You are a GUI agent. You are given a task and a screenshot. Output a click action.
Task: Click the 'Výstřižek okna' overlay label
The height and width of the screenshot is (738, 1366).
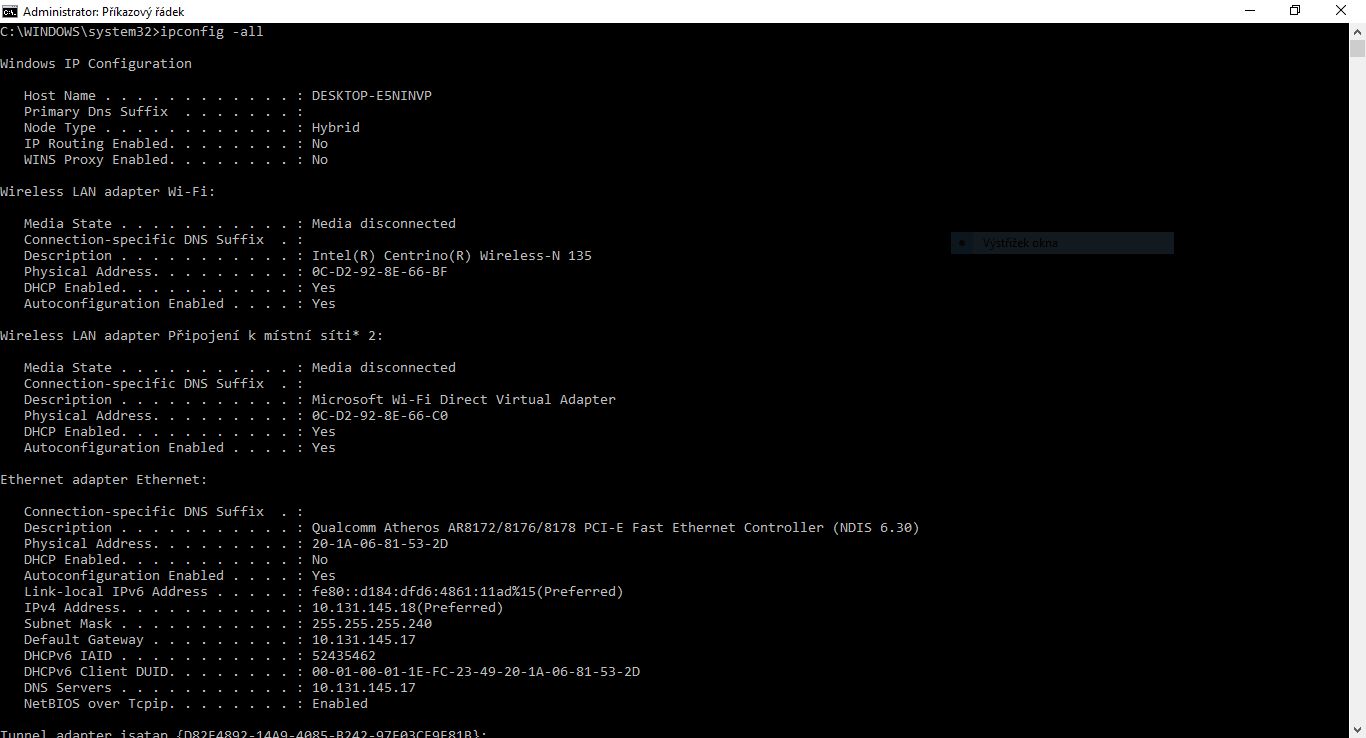1020,243
